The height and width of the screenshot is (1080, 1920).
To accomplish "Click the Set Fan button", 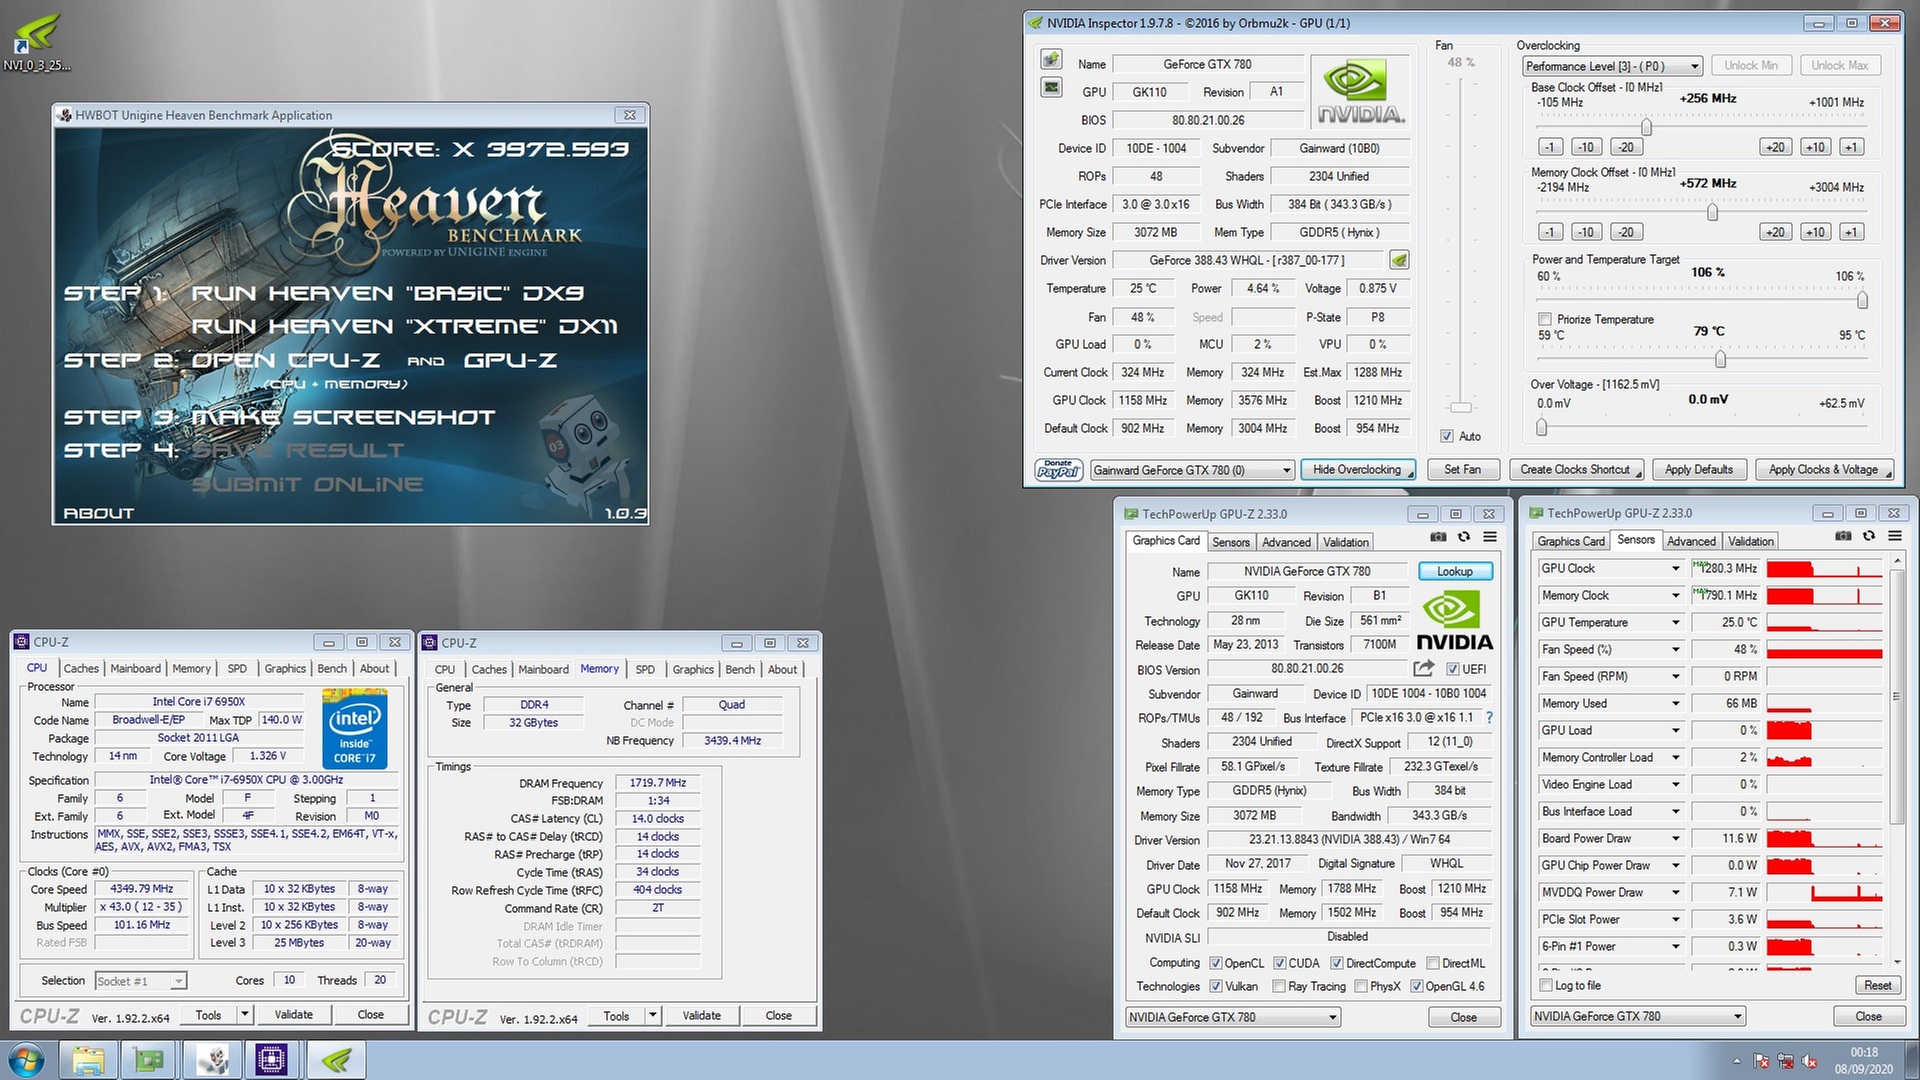I will point(1462,470).
